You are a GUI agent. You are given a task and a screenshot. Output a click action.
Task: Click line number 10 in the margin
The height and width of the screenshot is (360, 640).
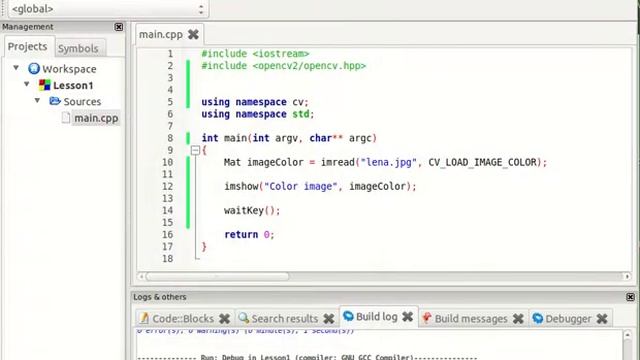coord(167,162)
